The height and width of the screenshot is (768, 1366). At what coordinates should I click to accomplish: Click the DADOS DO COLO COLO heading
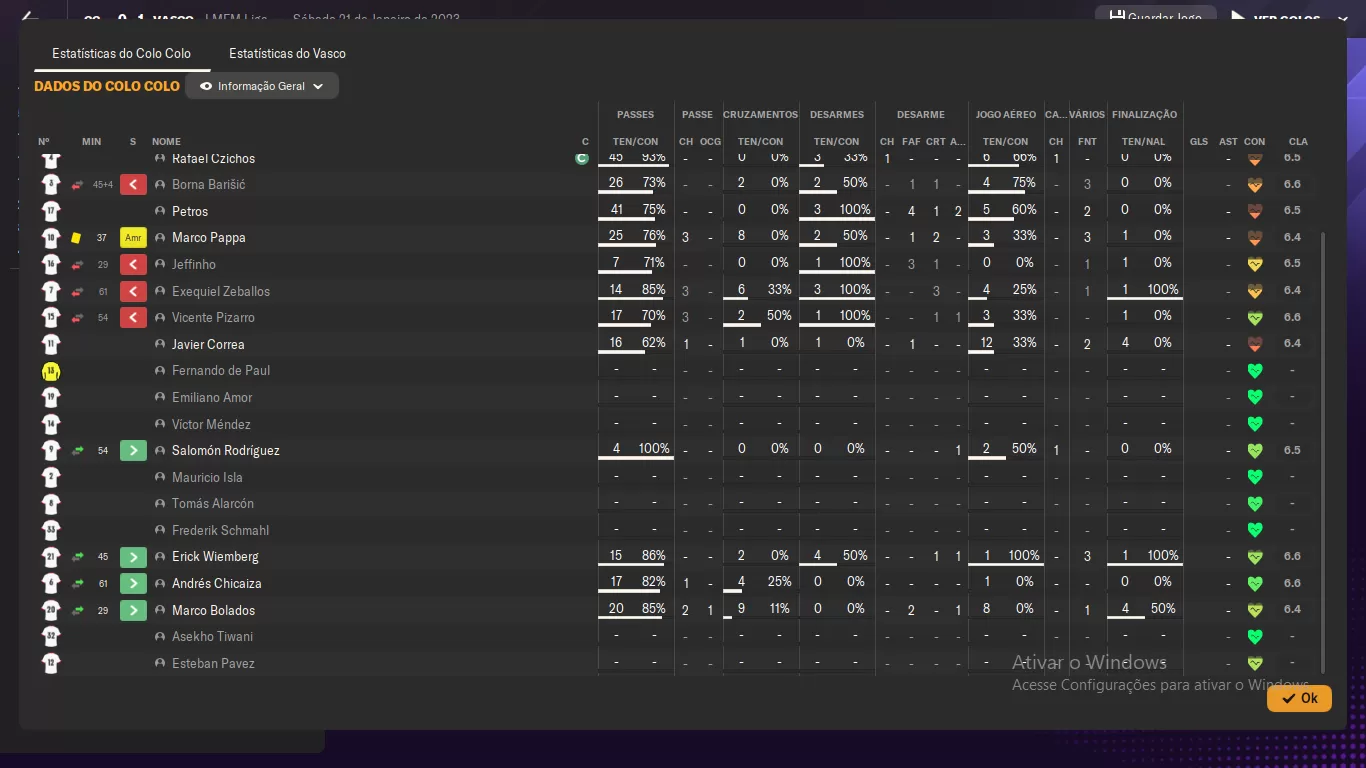[x=107, y=86]
